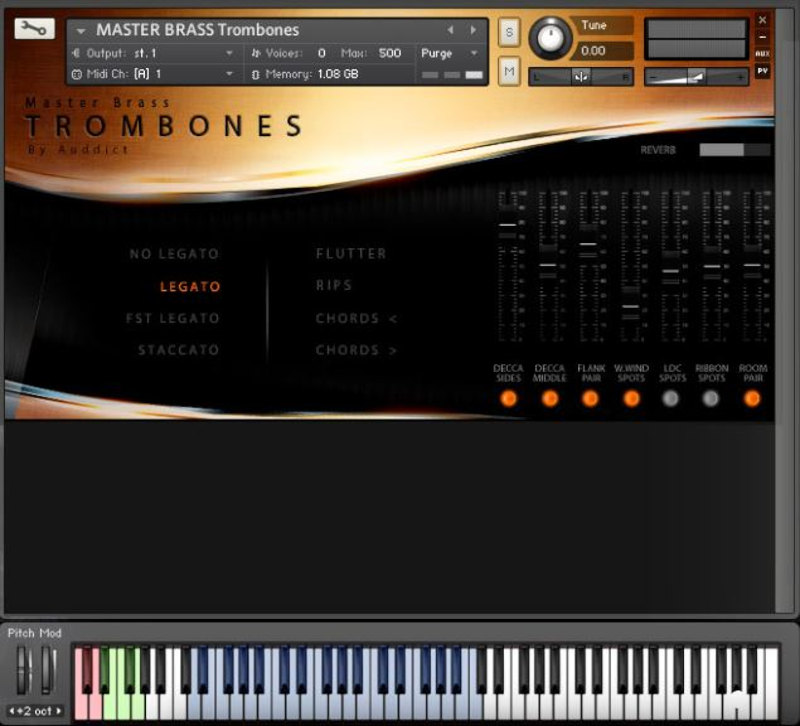Solo the instrument with the S button
The width and height of the screenshot is (800, 726).
[x=509, y=33]
